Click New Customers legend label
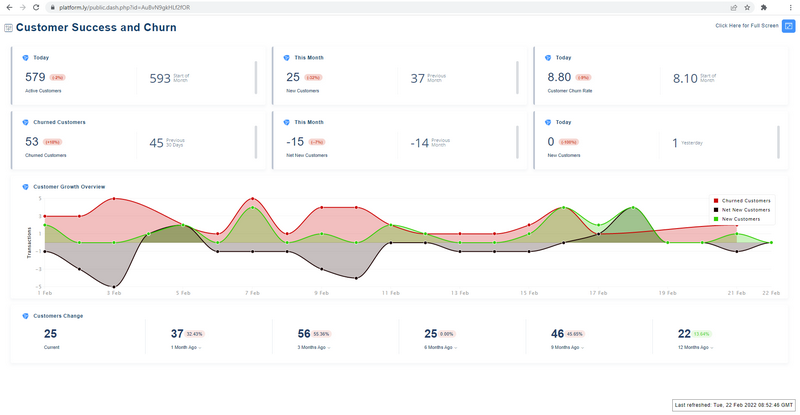The height and width of the screenshot is (415, 800). (x=741, y=219)
